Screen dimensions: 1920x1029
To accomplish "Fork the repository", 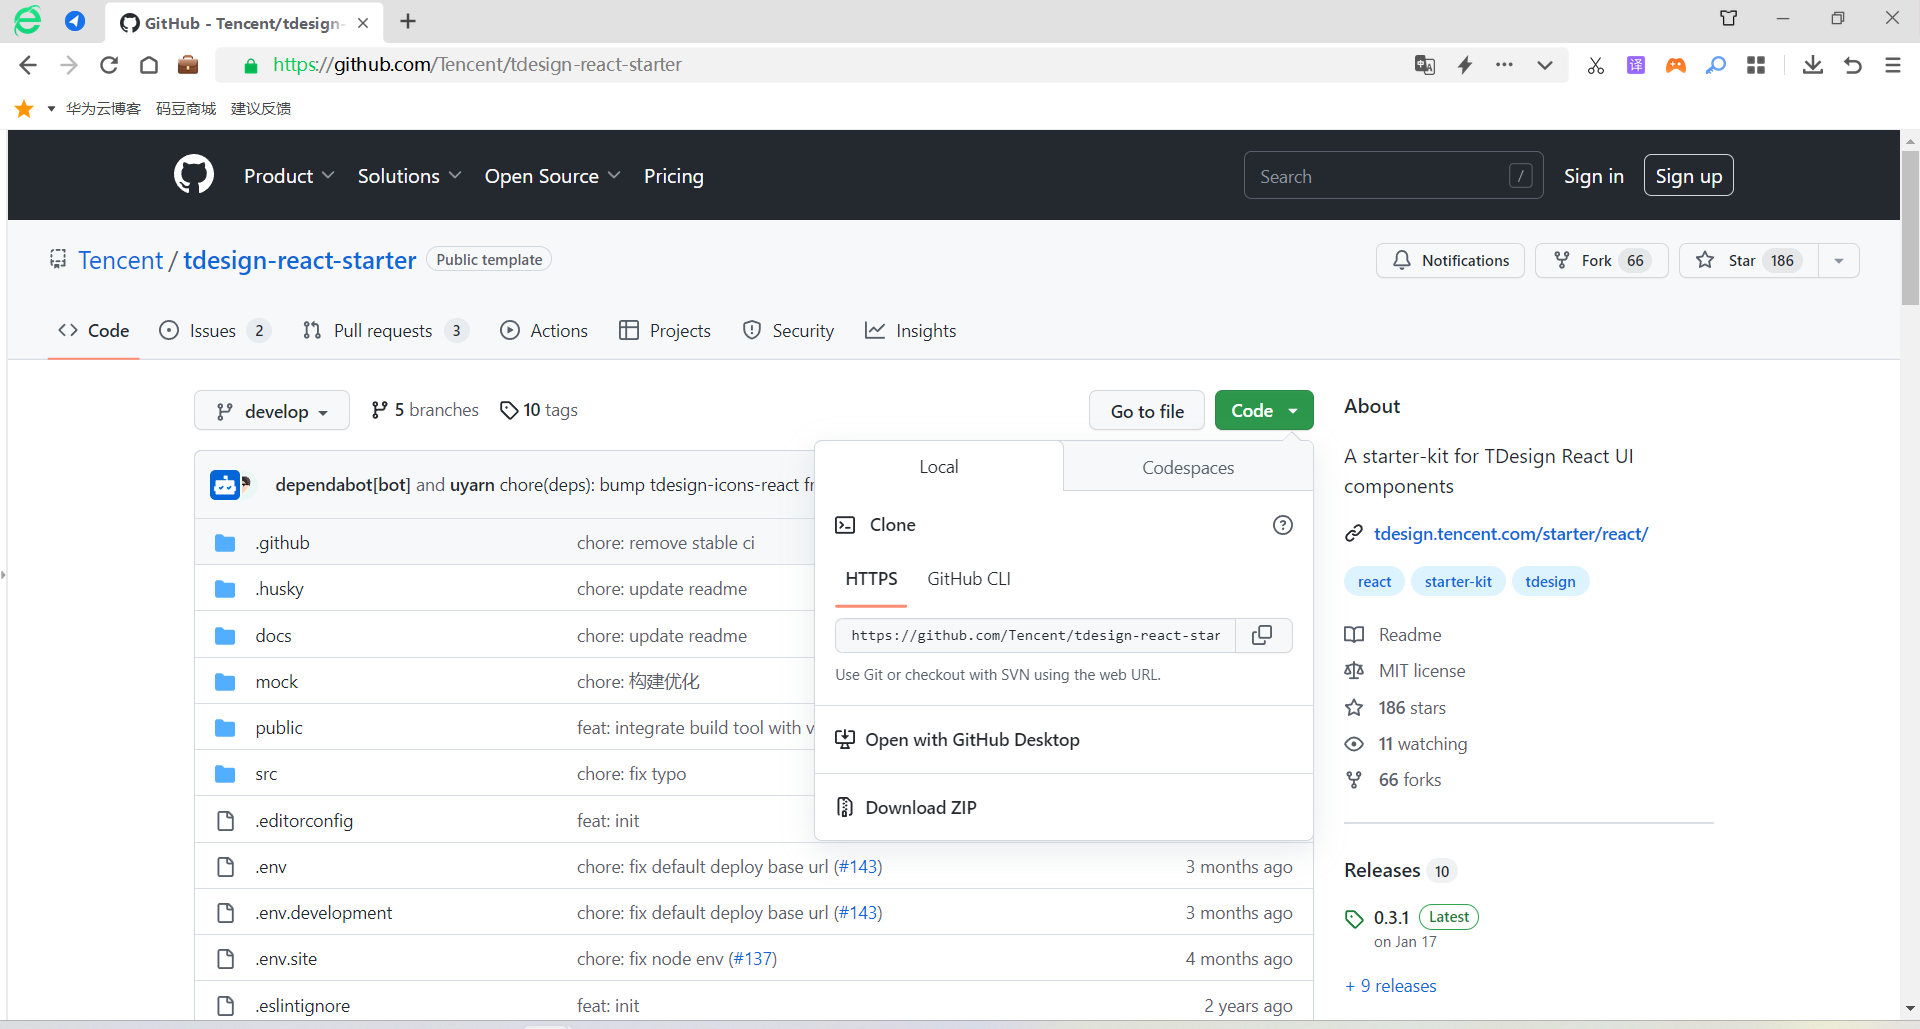I will [x=1602, y=261].
